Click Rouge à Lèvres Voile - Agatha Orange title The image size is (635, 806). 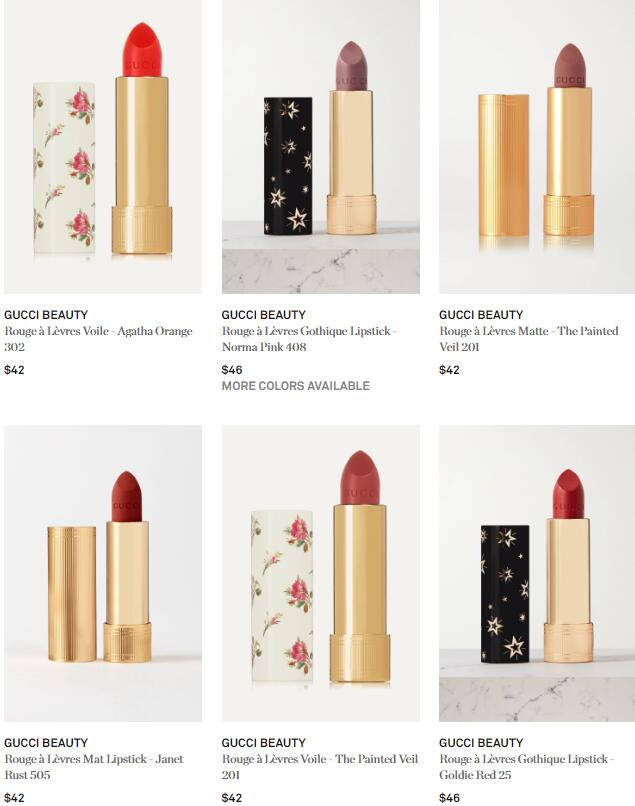coord(98,339)
